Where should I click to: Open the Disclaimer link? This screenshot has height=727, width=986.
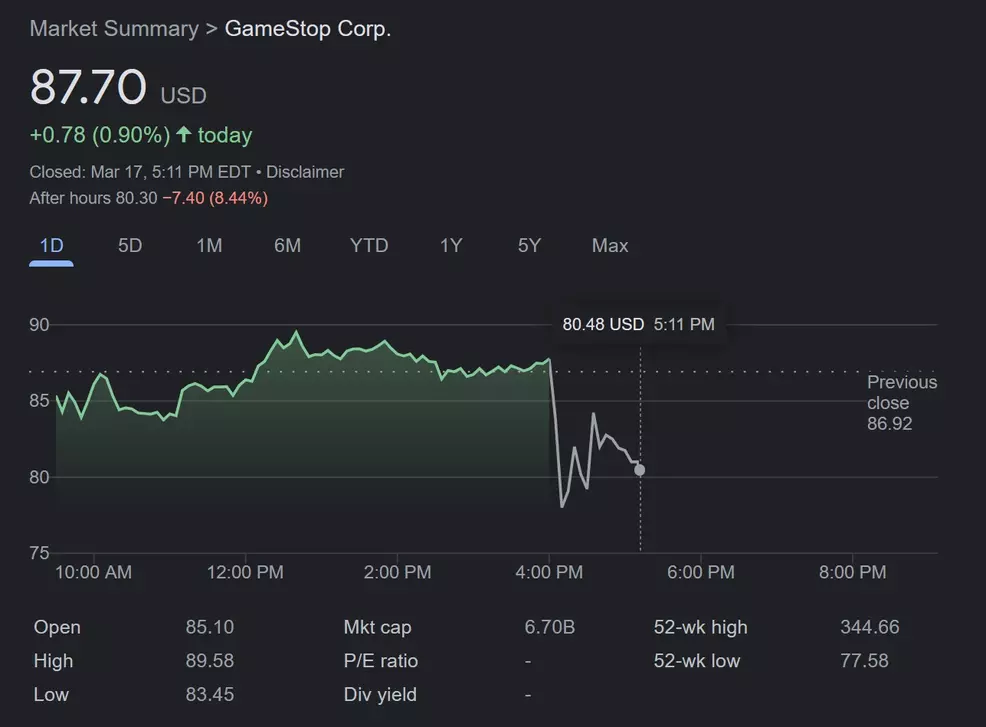(x=304, y=172)
